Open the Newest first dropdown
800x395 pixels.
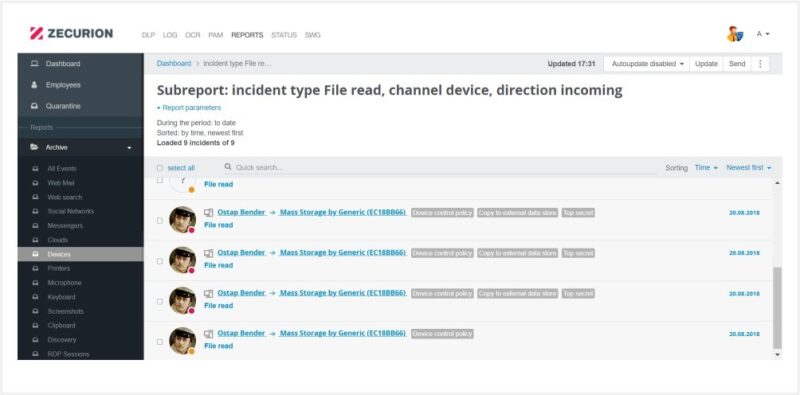coord(748,168)
